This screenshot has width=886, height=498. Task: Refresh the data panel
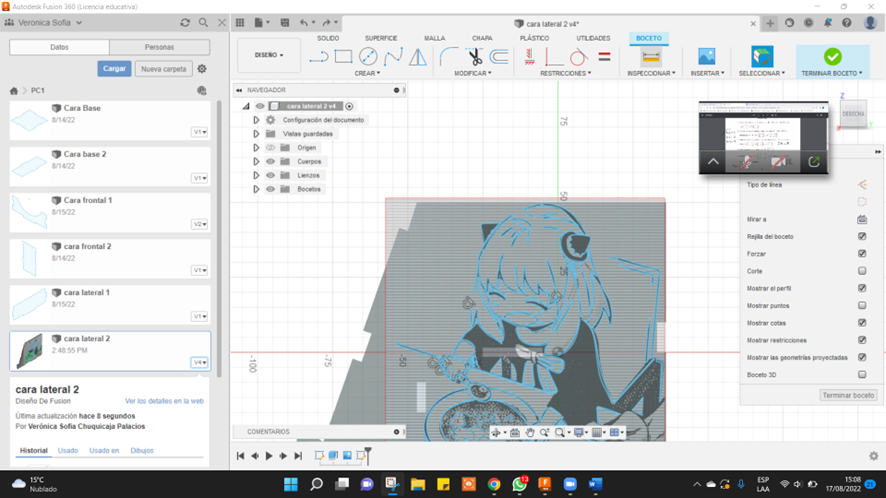185,23
